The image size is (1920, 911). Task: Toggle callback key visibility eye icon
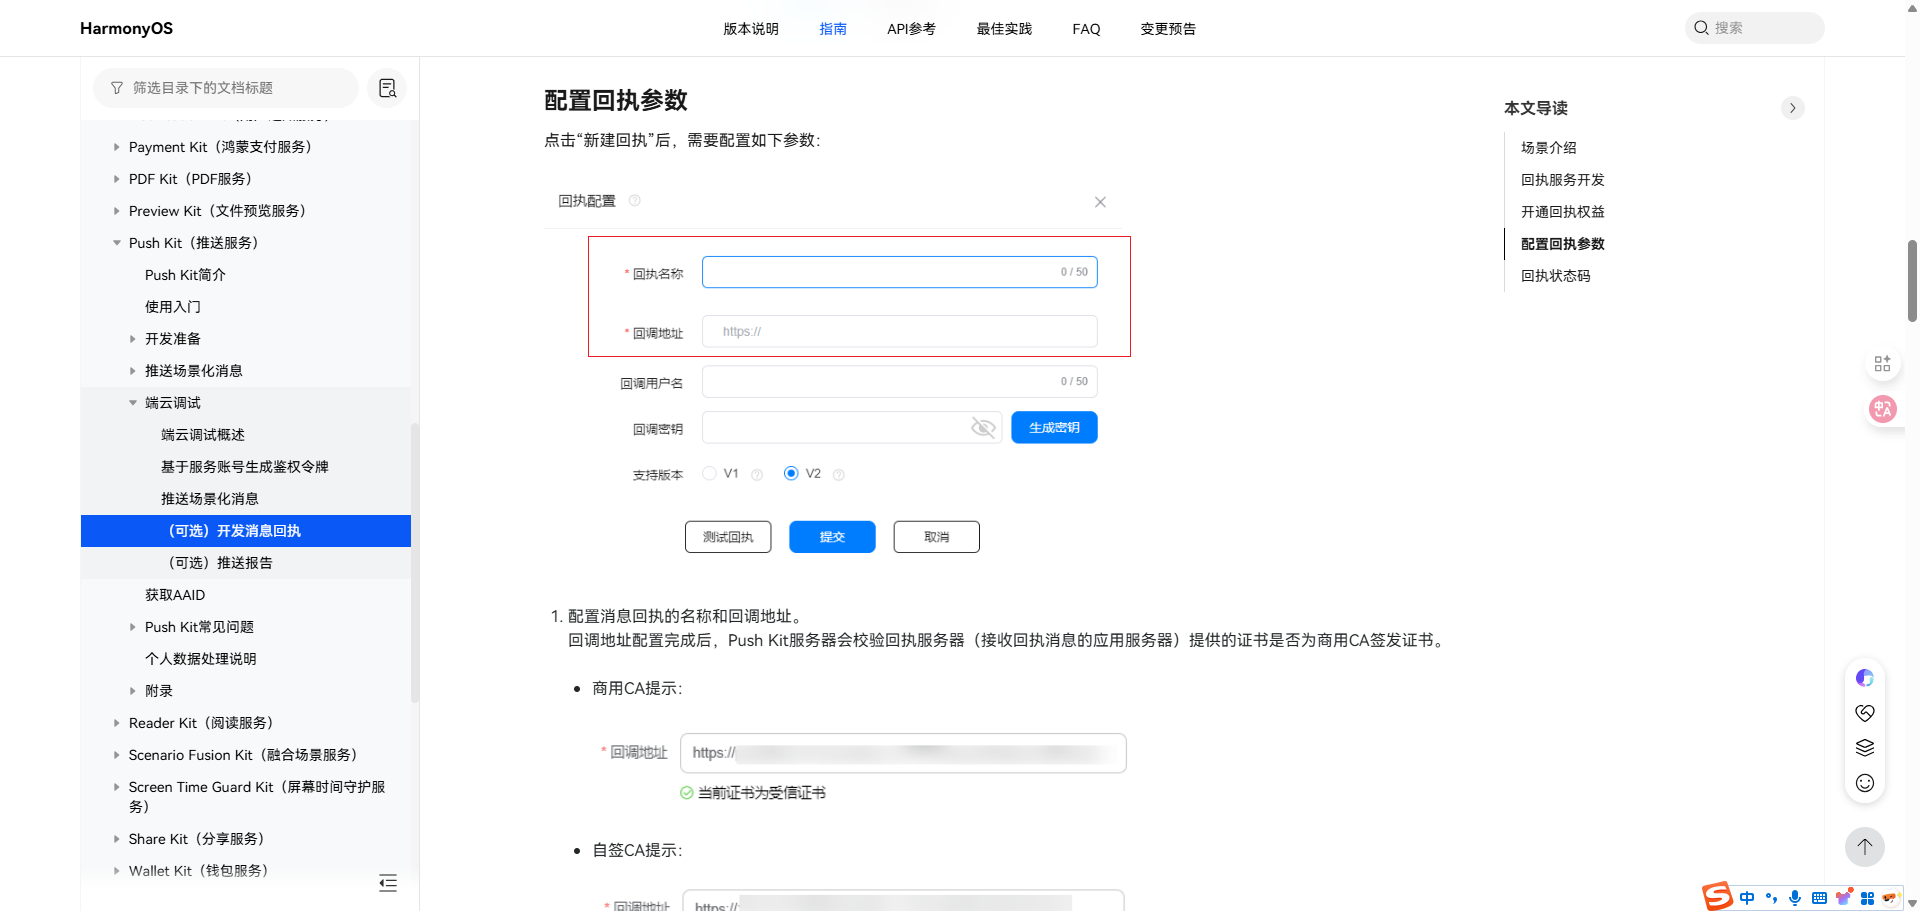click(x=982, y=428)
